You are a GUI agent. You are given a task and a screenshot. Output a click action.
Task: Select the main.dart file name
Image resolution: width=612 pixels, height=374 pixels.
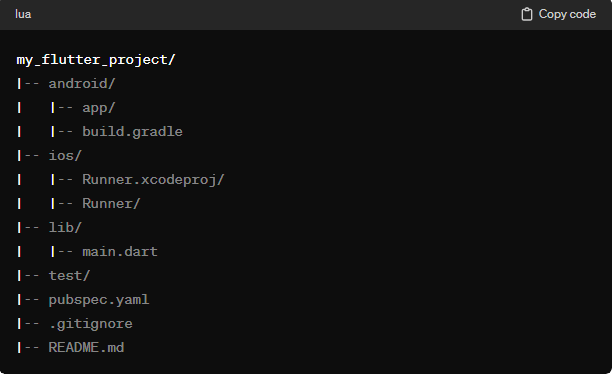(x=120, y=251)
